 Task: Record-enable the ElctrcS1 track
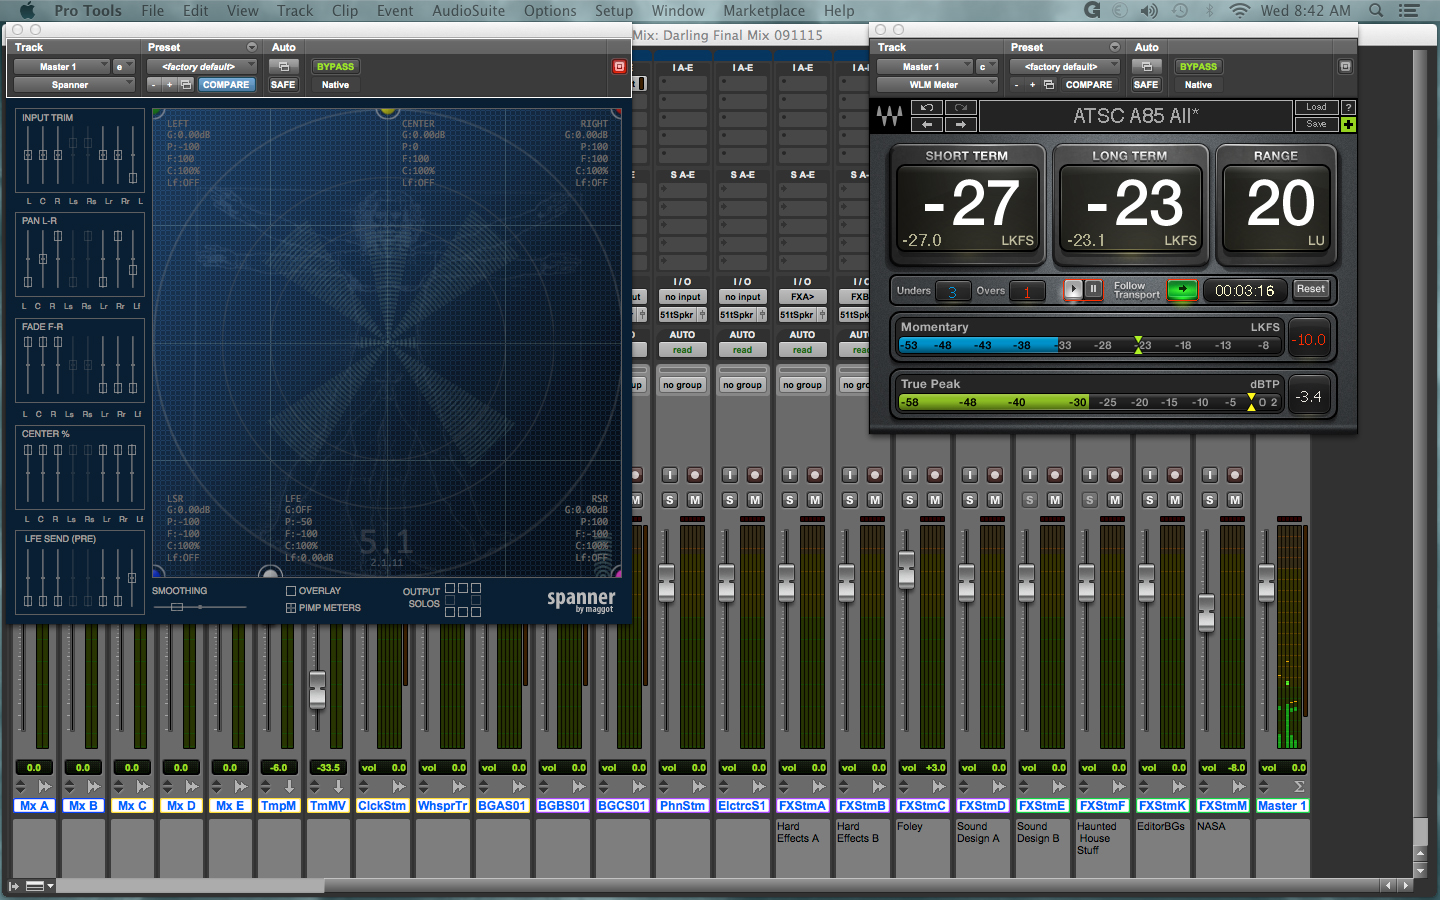[755, 475]
